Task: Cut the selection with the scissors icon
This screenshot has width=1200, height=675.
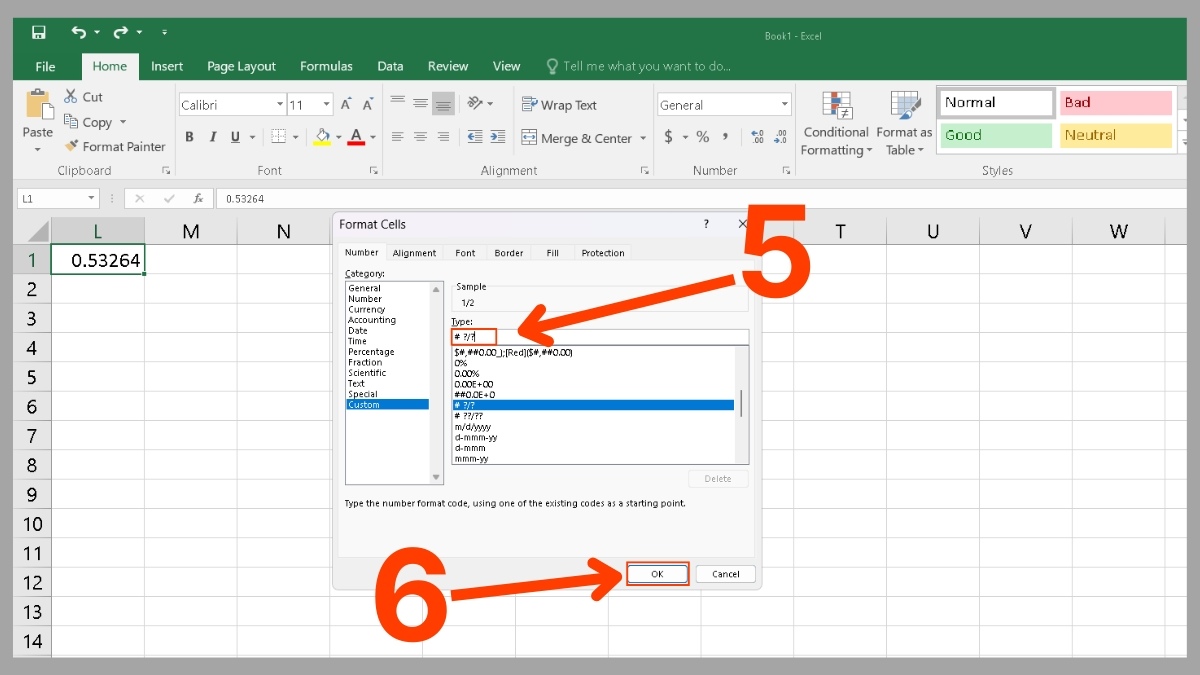Action: coord(71,97)
